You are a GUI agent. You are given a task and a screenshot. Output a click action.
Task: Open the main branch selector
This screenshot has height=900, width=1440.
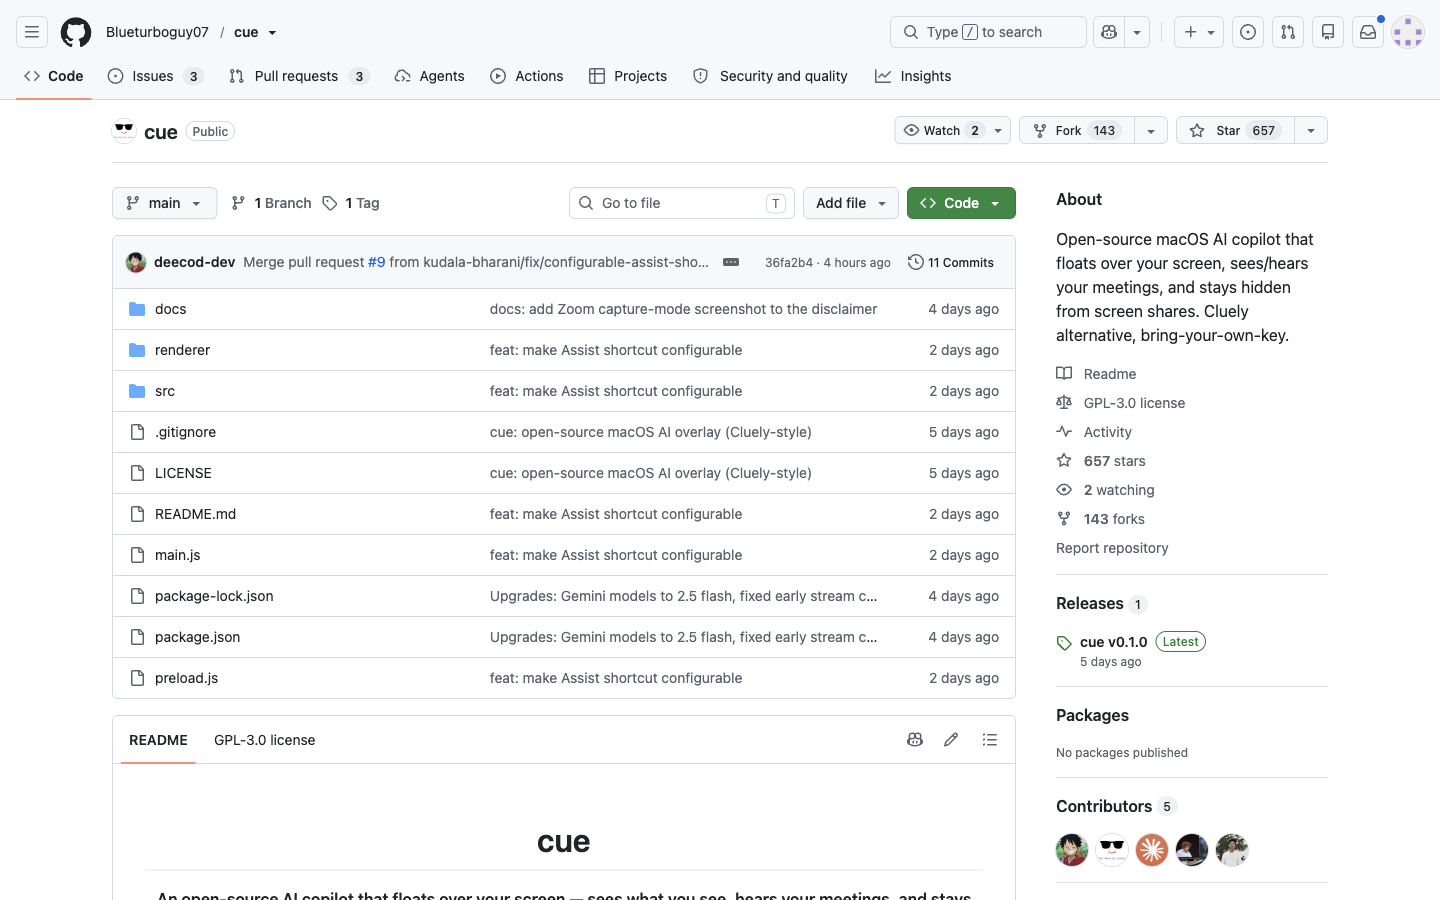click(164, 203)
